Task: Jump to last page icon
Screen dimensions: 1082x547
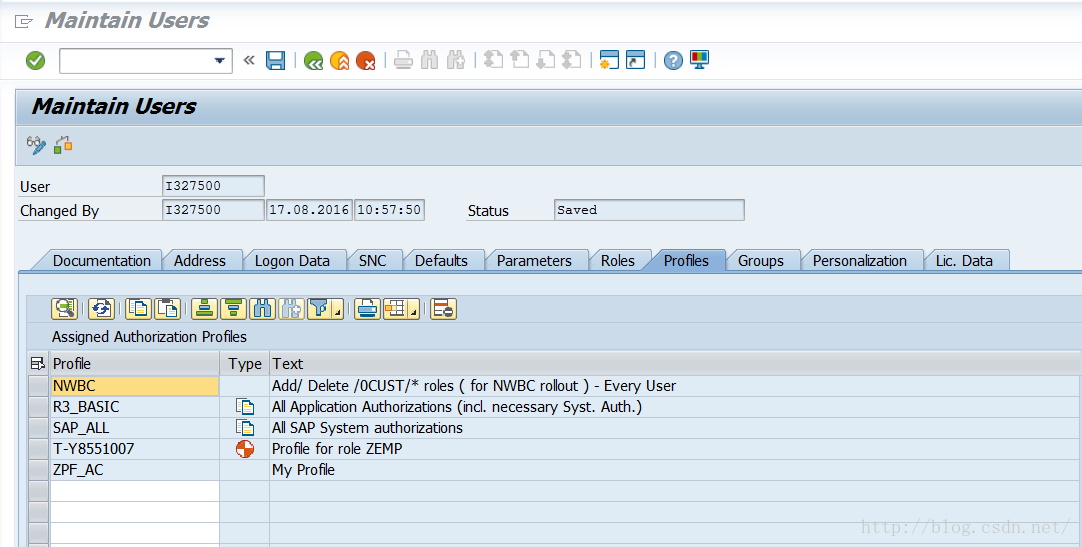Action: pyautogui.click(x=571, y=61)
